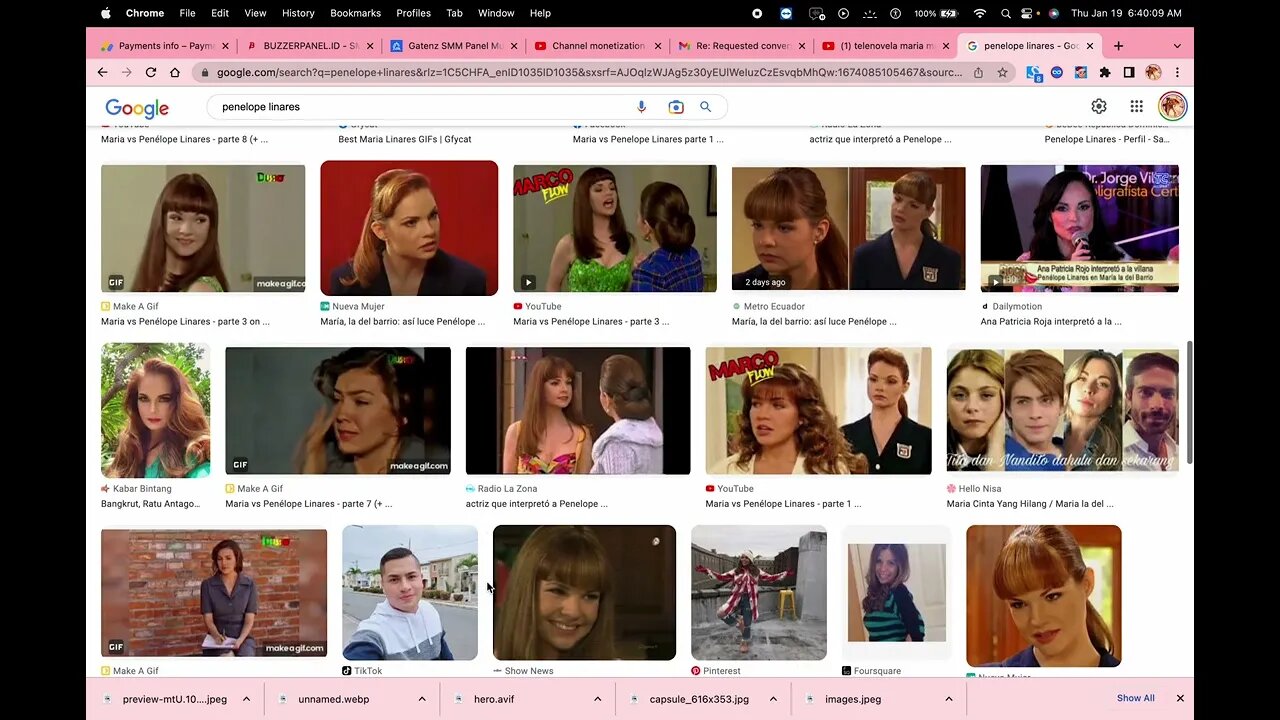Expand options for capsule_616x353.jpg download
1280x720 pixels.
point(773,699)
